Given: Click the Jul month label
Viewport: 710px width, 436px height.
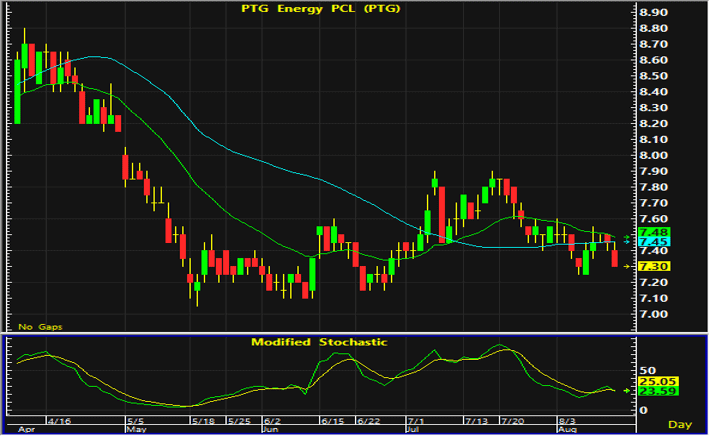Looking at the screenshot, I should pos(413,429).
